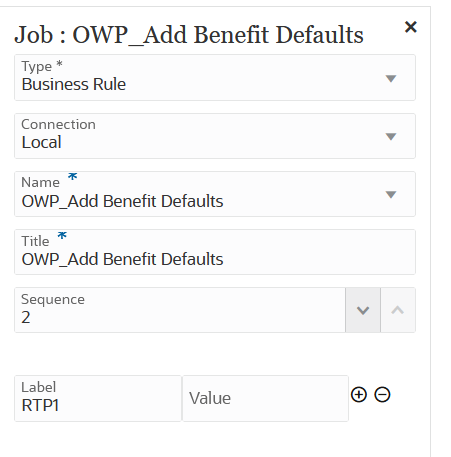Select the Business Rule type value
This screenshot has height=457, width=451.
click(x=74, y=84)
